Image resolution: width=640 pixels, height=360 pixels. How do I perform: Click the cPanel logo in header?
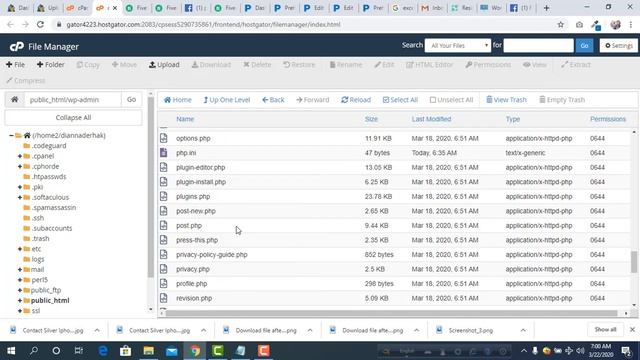pyautogui.click(x=17, y=47)
